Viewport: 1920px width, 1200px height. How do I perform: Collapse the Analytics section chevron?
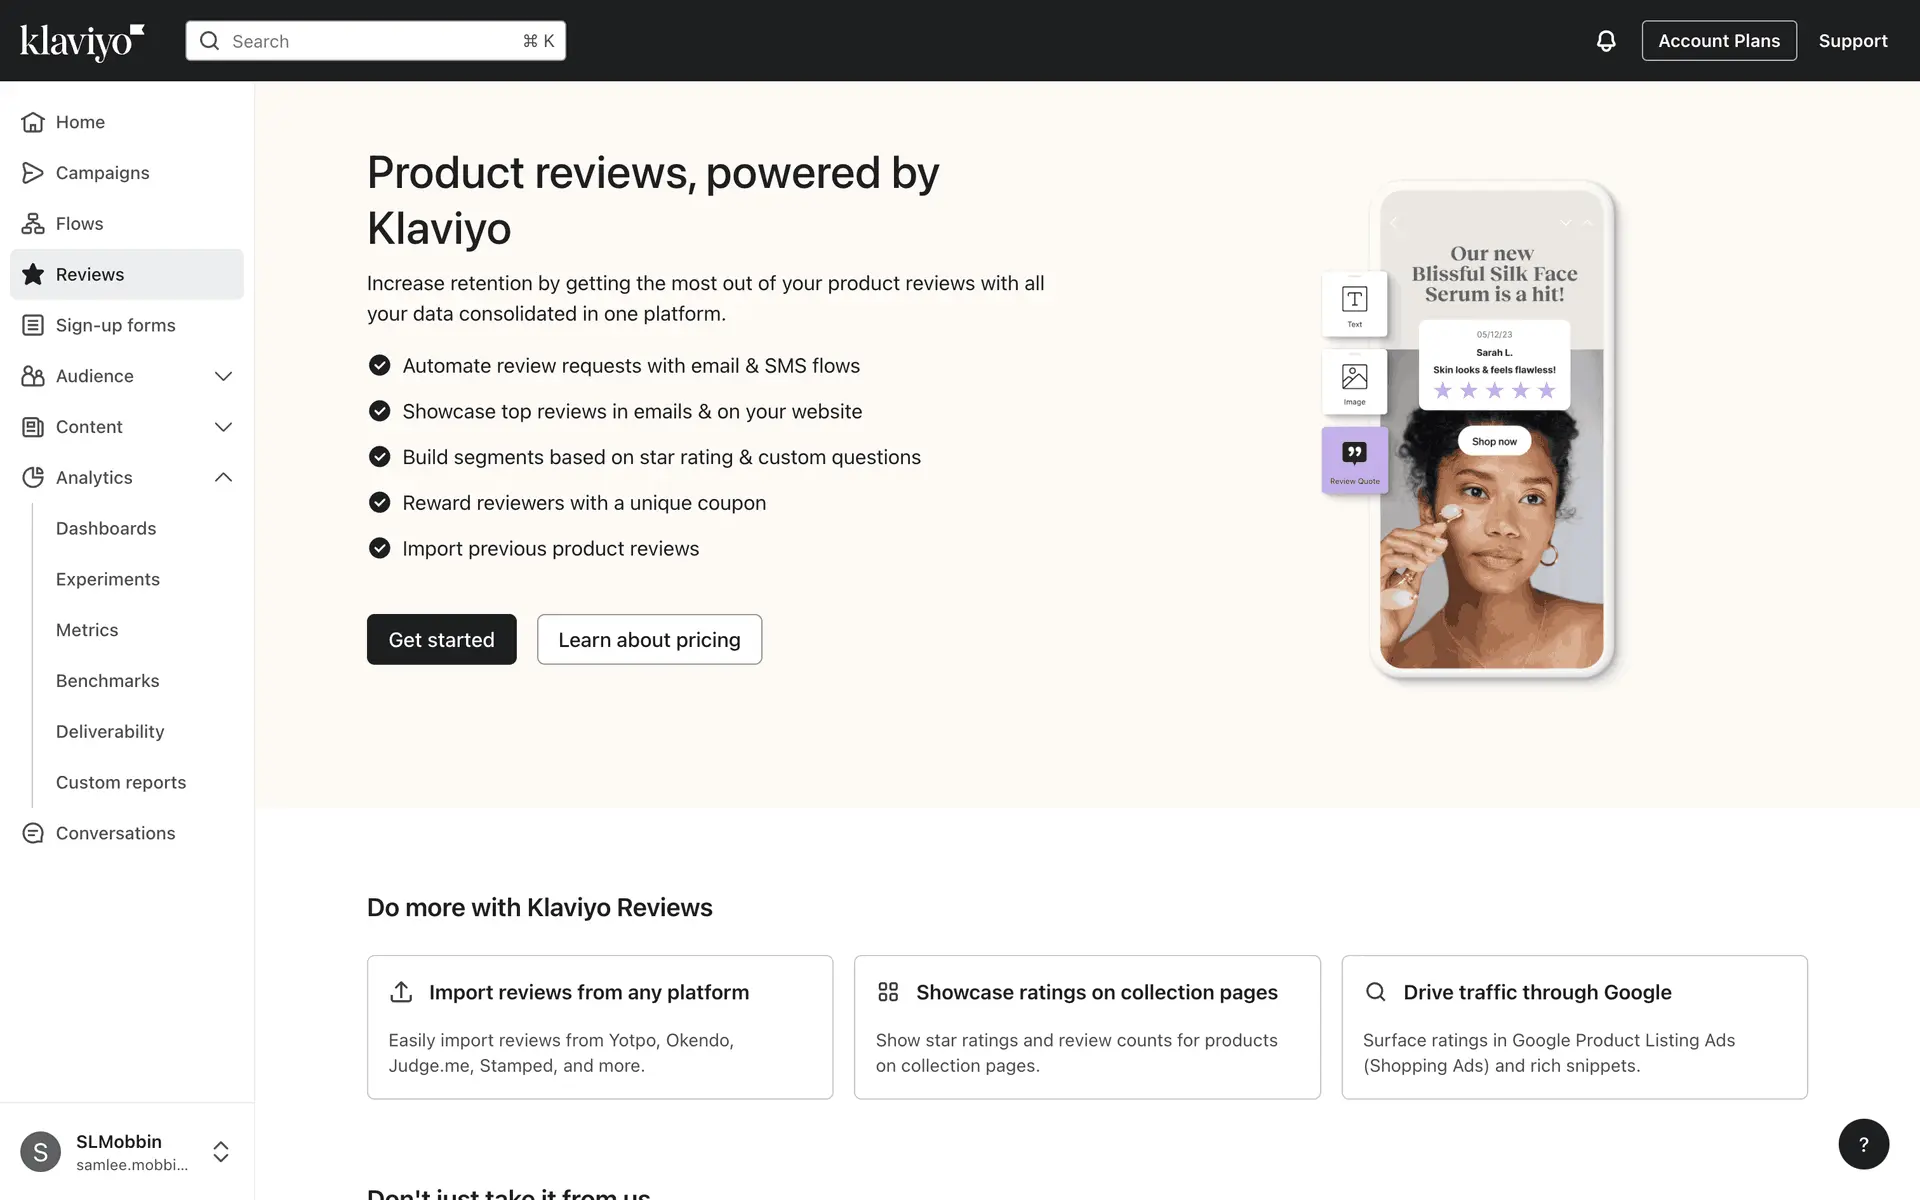click(x=223, y=478)
